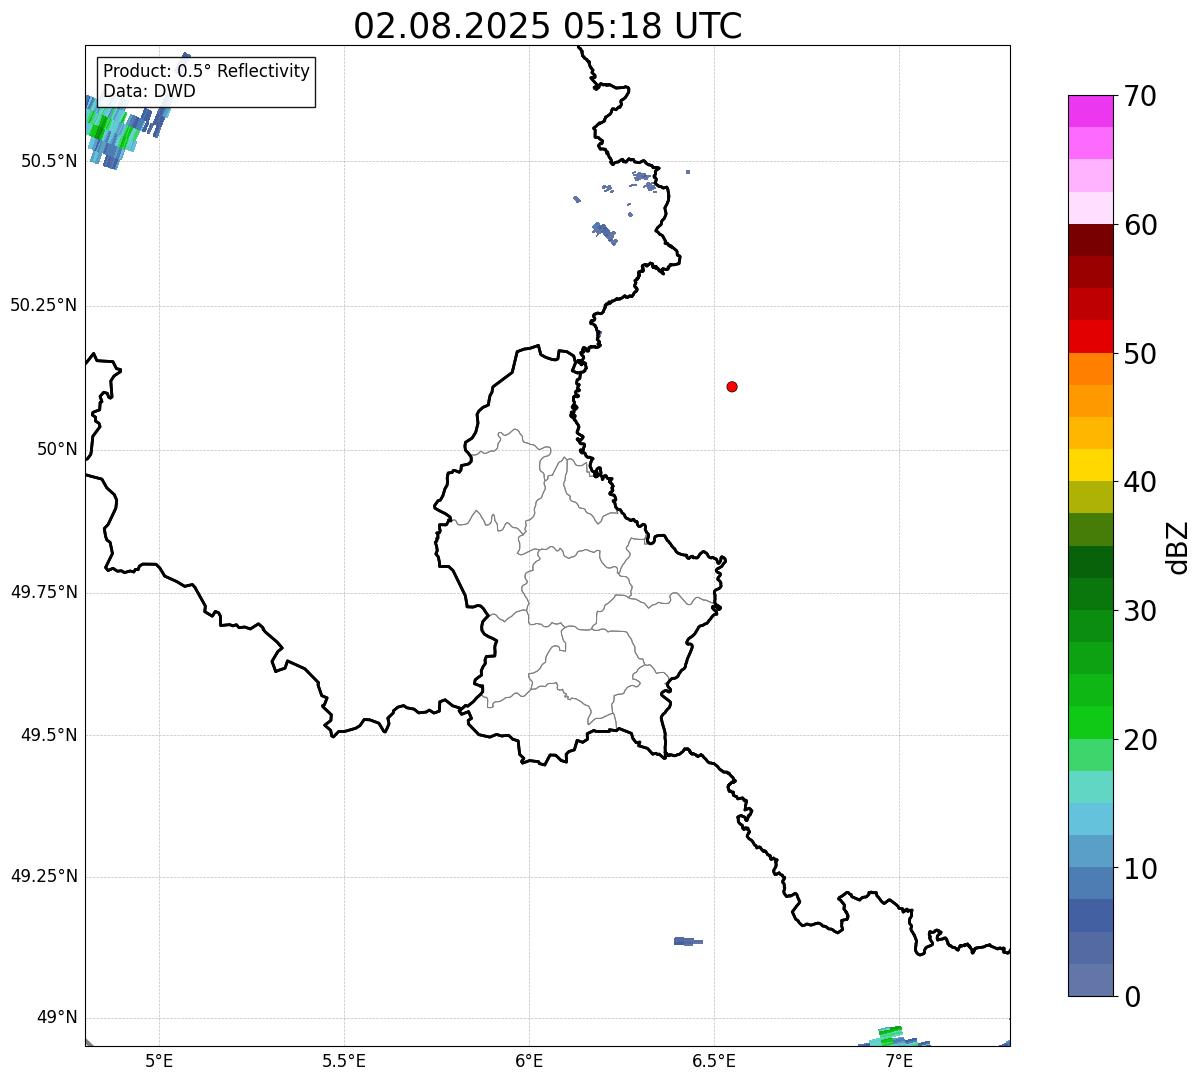Screen dimensions: 1202x1081
Task: Click the 6.5°E longitude label
Action: coord(714,1060)
